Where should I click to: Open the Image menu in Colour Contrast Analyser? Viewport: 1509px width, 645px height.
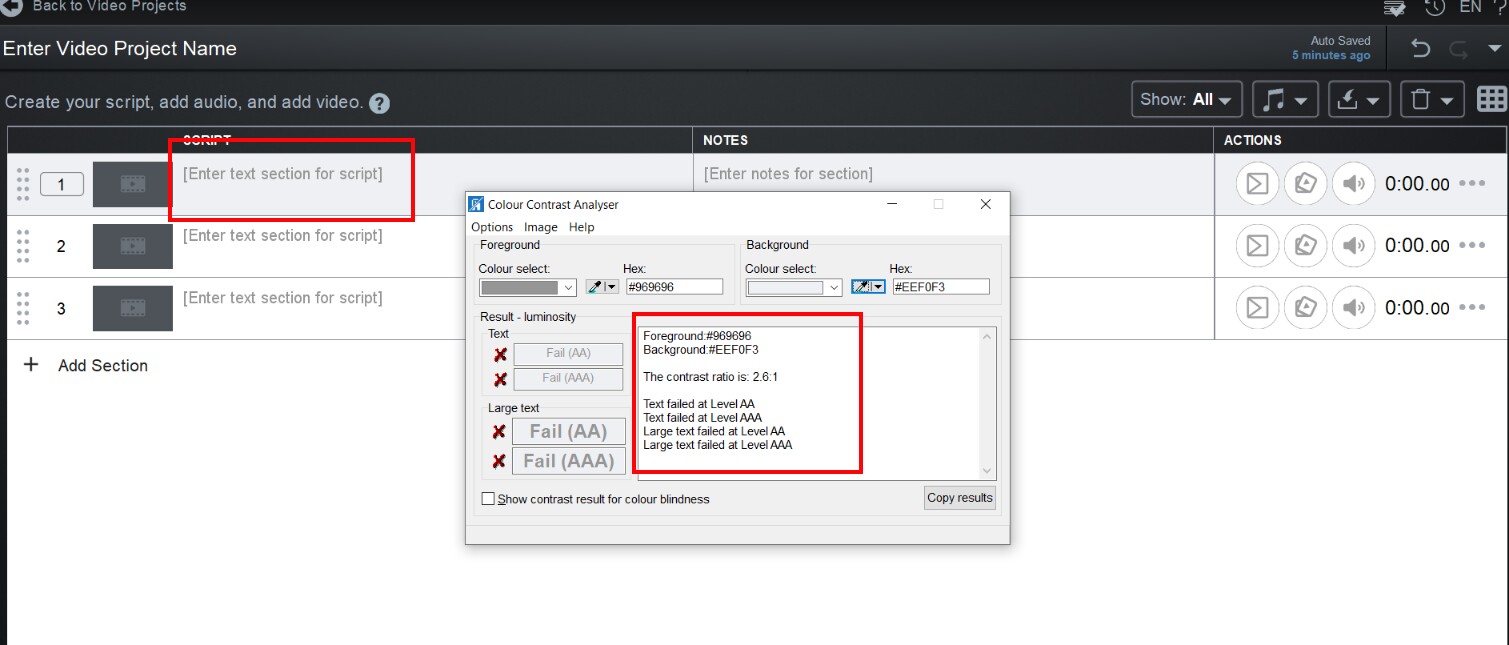point(540,227)
